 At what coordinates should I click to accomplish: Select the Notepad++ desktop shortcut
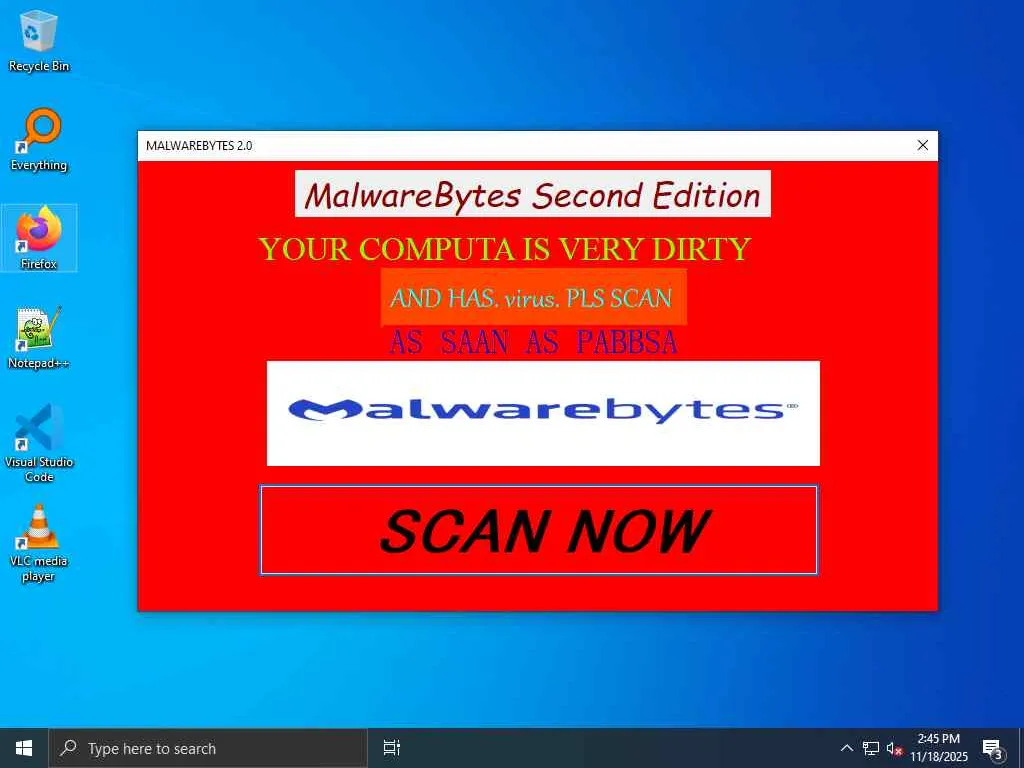pos(39,338)
